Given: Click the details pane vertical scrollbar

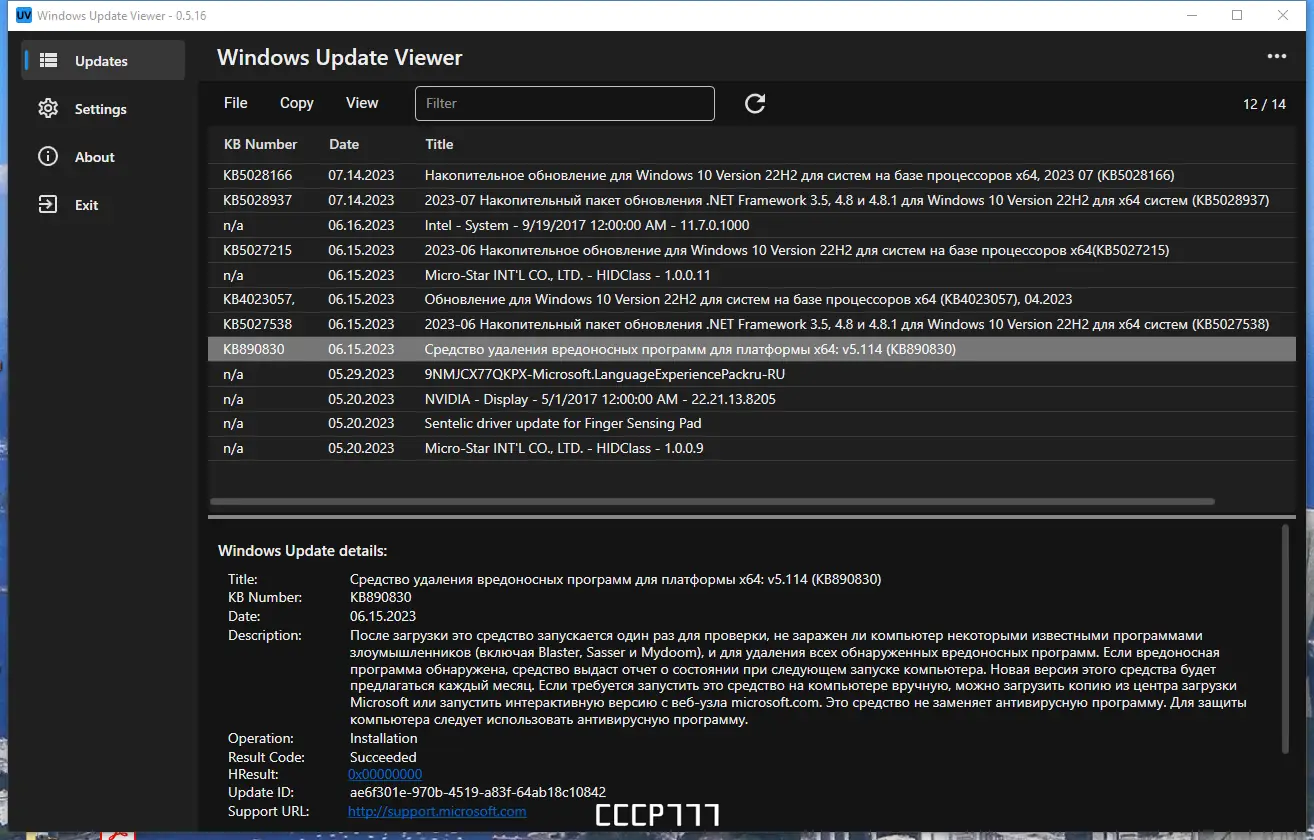Looking at the screenshot, I should point(1286,640).
